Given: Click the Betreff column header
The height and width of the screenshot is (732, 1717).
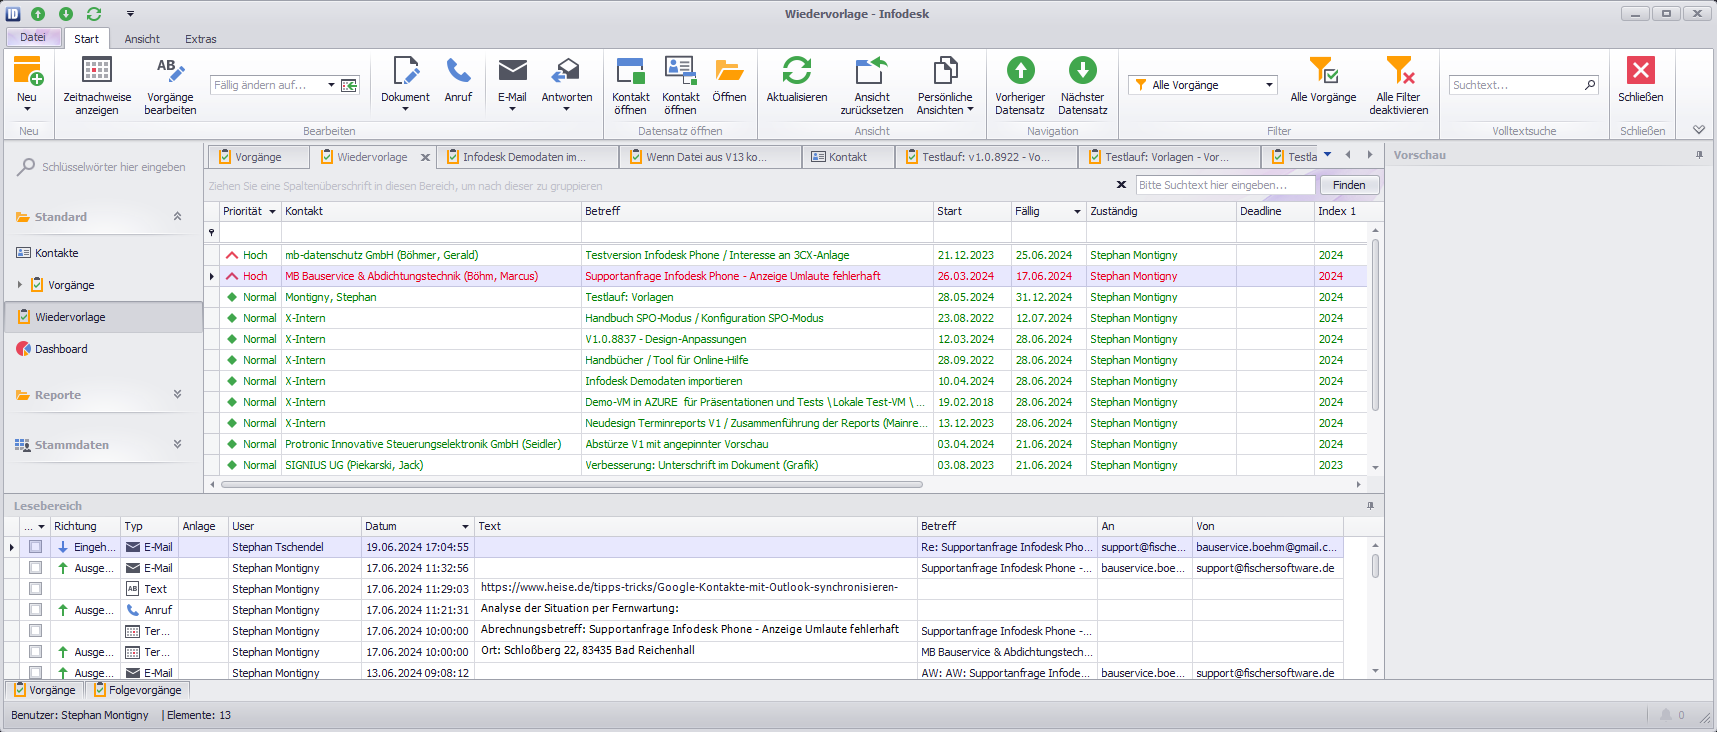Looking at the screenshot, I should [x=757, y=212].
